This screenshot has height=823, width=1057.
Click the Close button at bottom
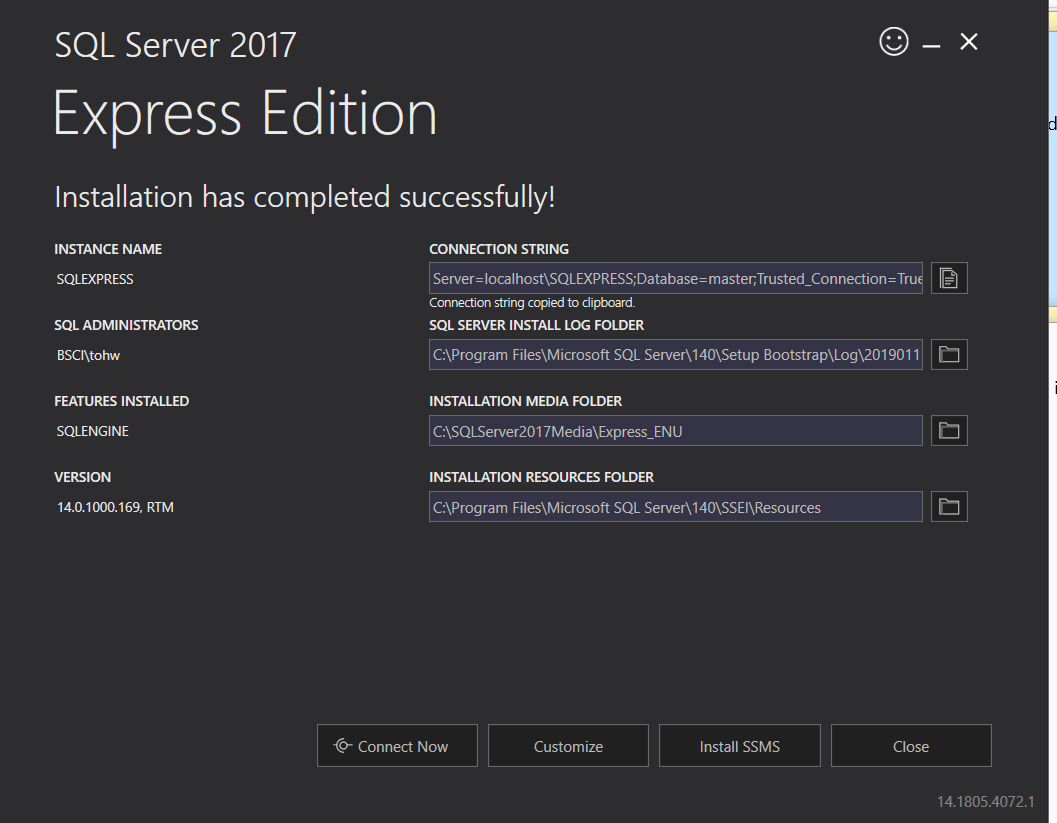coord(911,745)
